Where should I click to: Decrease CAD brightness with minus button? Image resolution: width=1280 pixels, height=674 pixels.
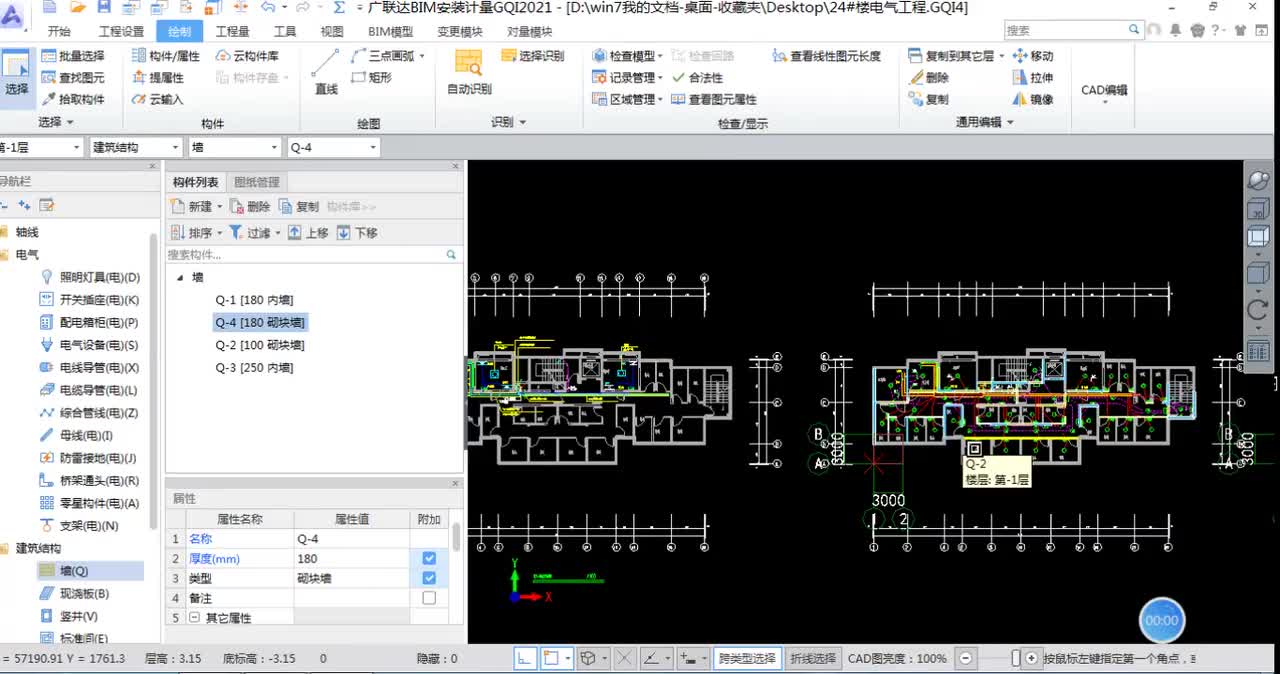(965, 658)
